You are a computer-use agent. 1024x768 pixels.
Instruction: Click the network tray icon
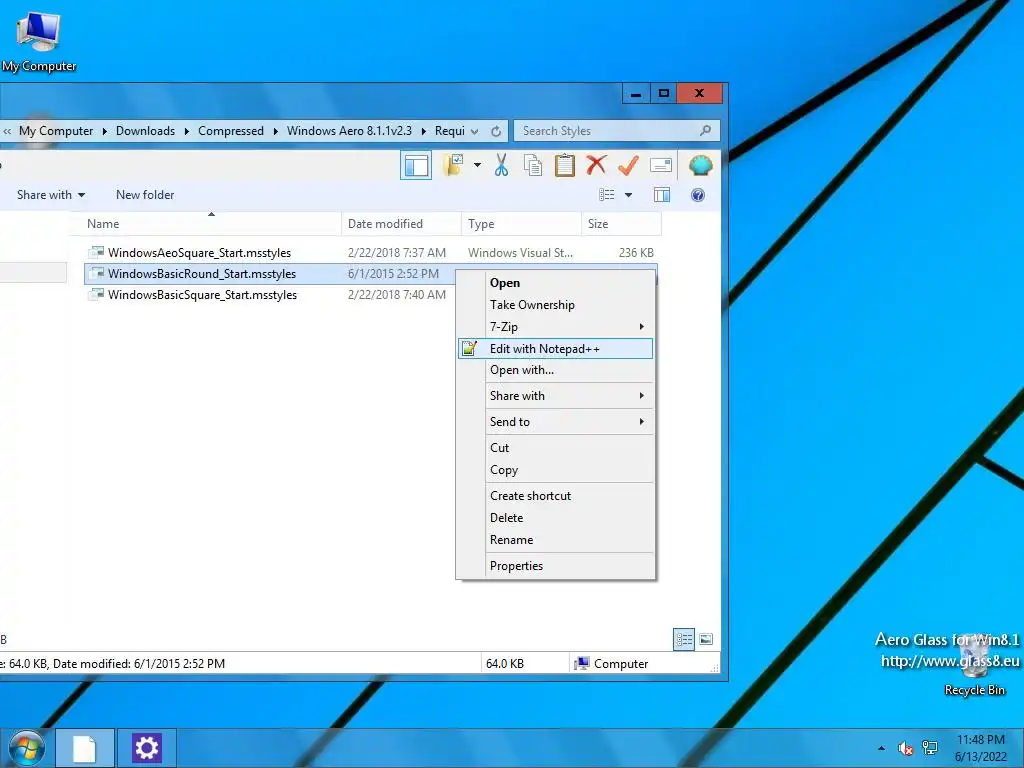(930, 748)
